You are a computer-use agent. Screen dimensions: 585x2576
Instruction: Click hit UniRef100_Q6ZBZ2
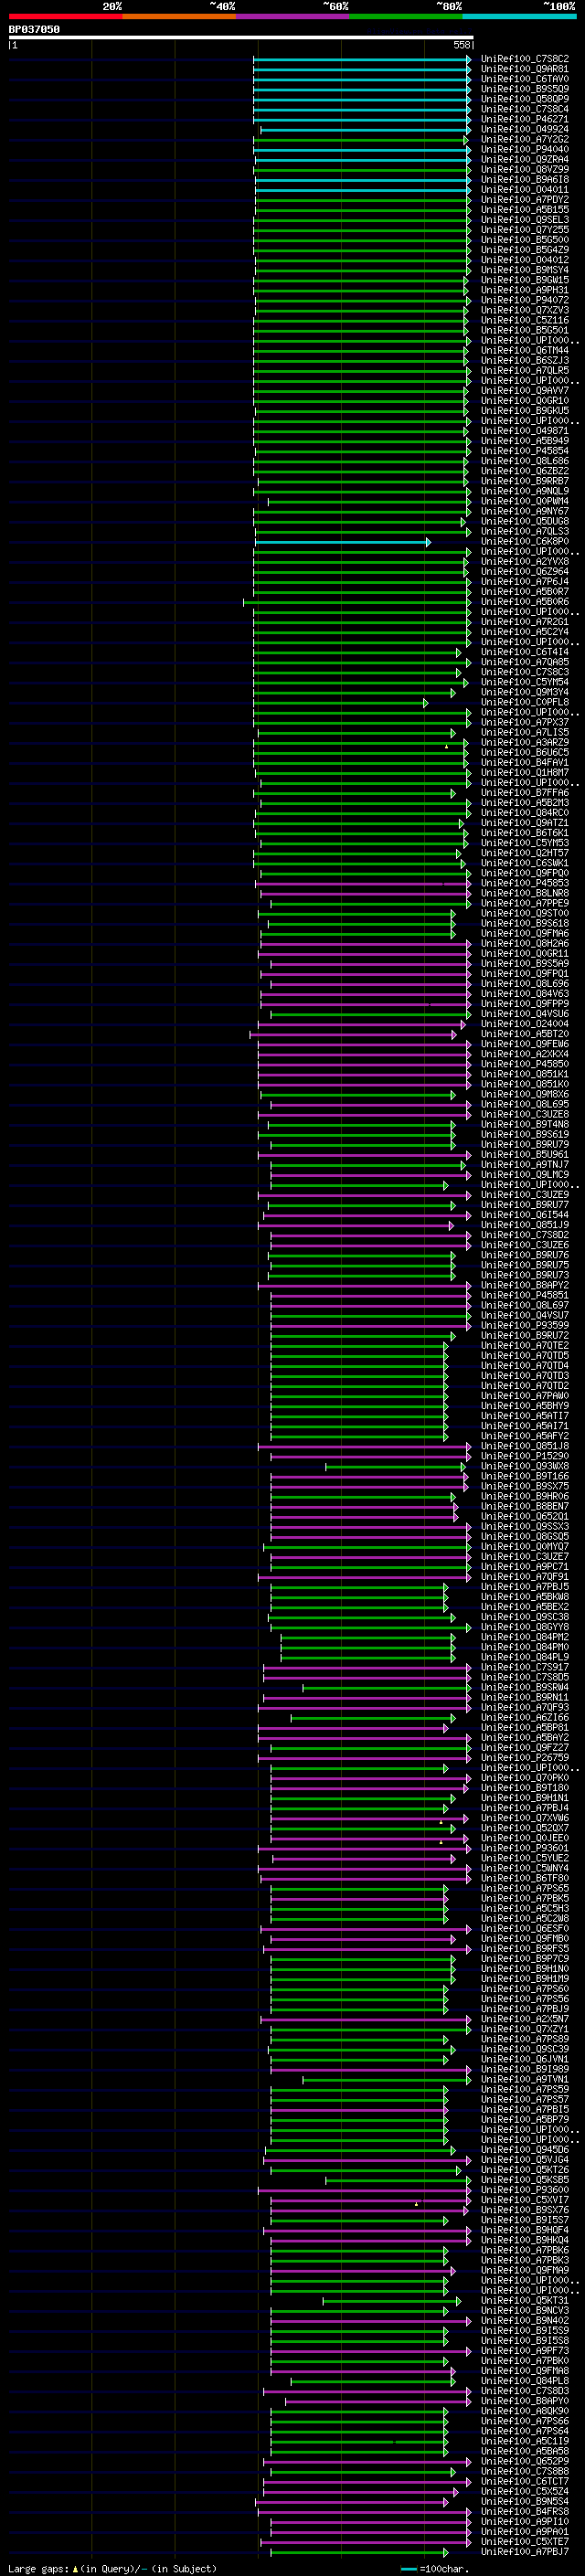click(x=525, y=471)
